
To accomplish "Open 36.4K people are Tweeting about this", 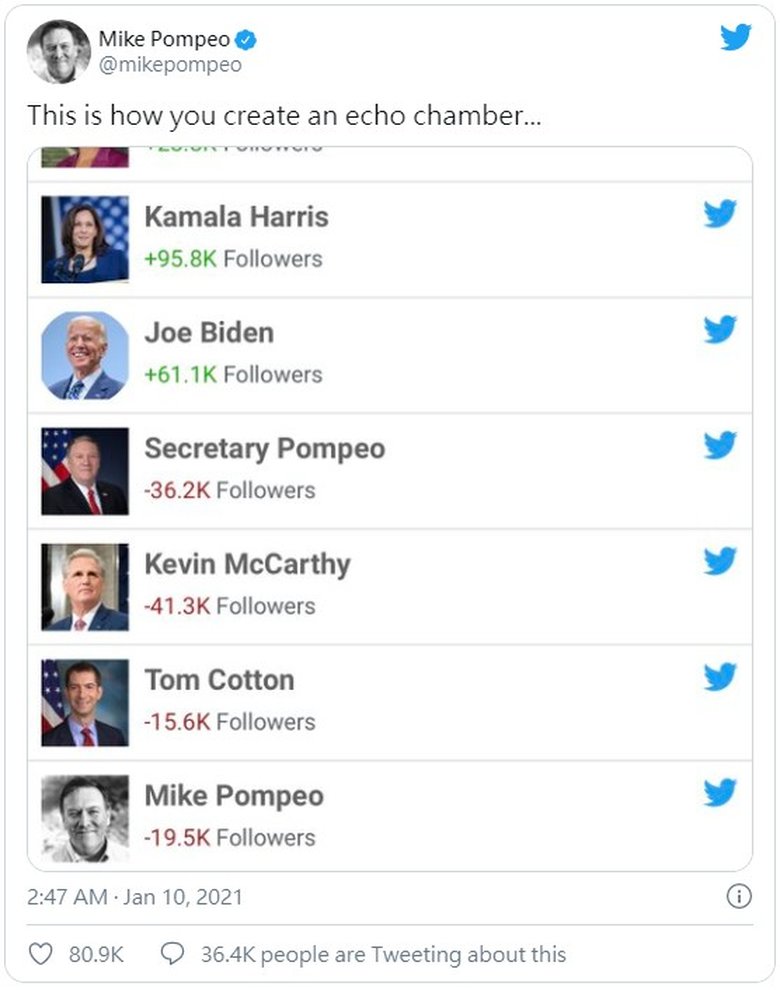I will coord(383,954).
